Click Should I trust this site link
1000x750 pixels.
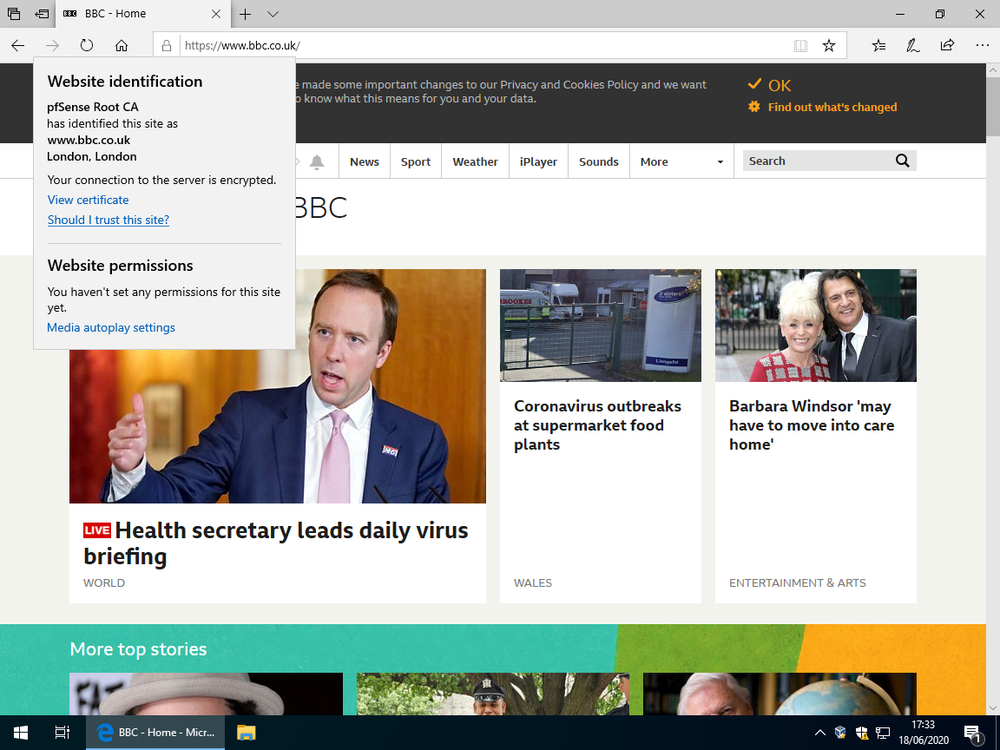point(108,220)
